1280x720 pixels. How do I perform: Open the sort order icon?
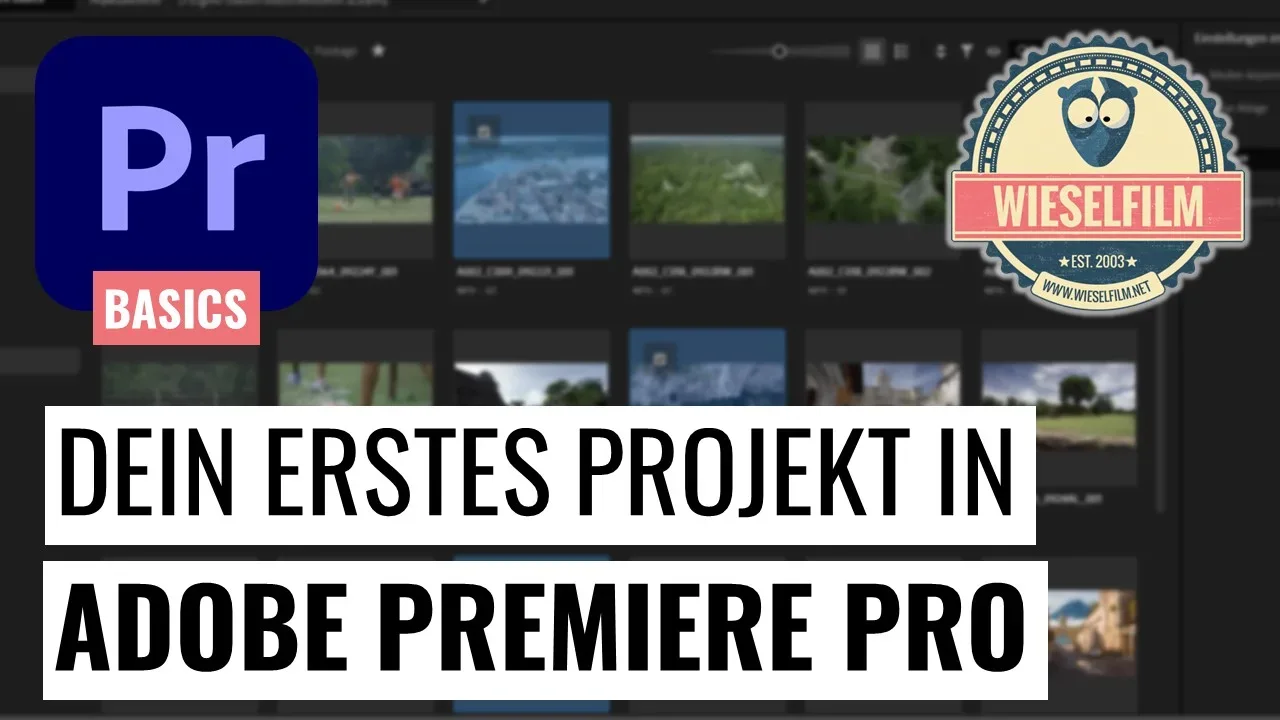pyautogui.click(x=940, y=51)
